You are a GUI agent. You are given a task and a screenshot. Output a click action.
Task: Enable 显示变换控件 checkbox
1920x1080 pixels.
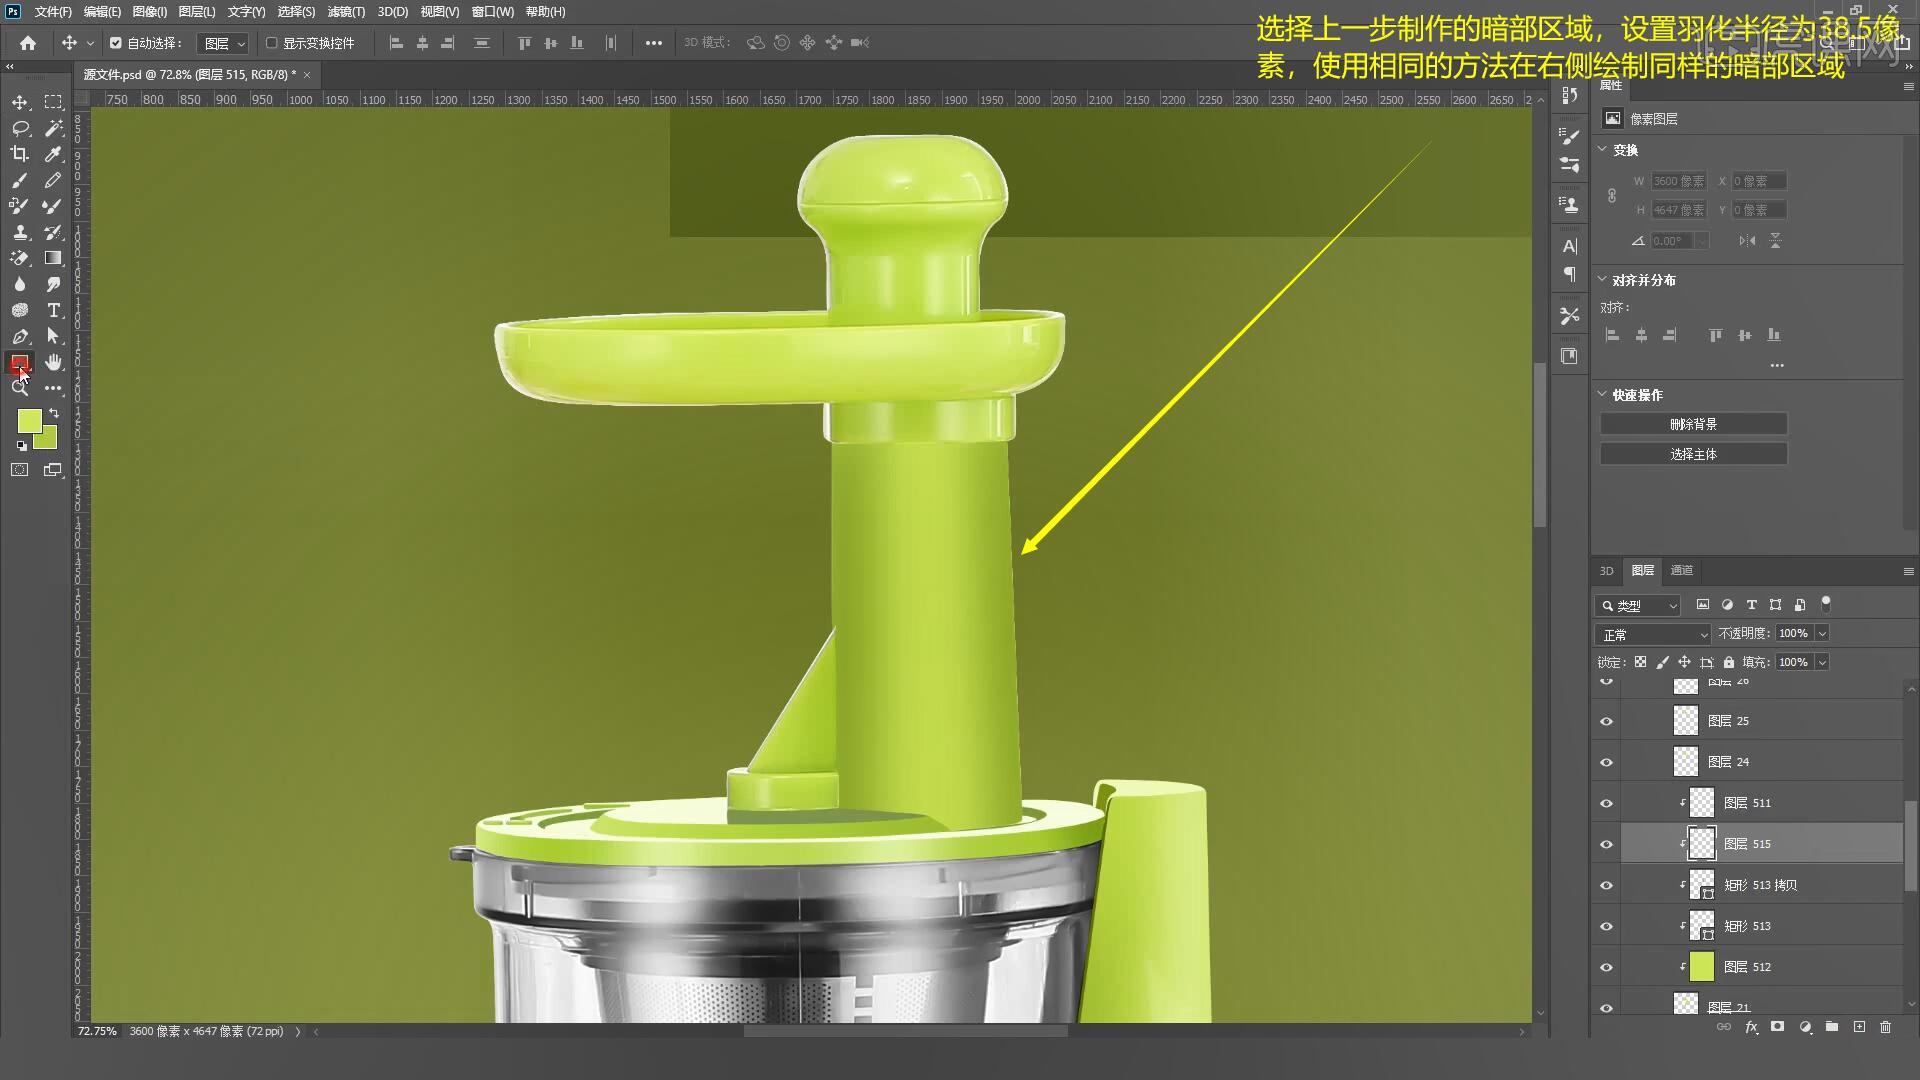271,43
